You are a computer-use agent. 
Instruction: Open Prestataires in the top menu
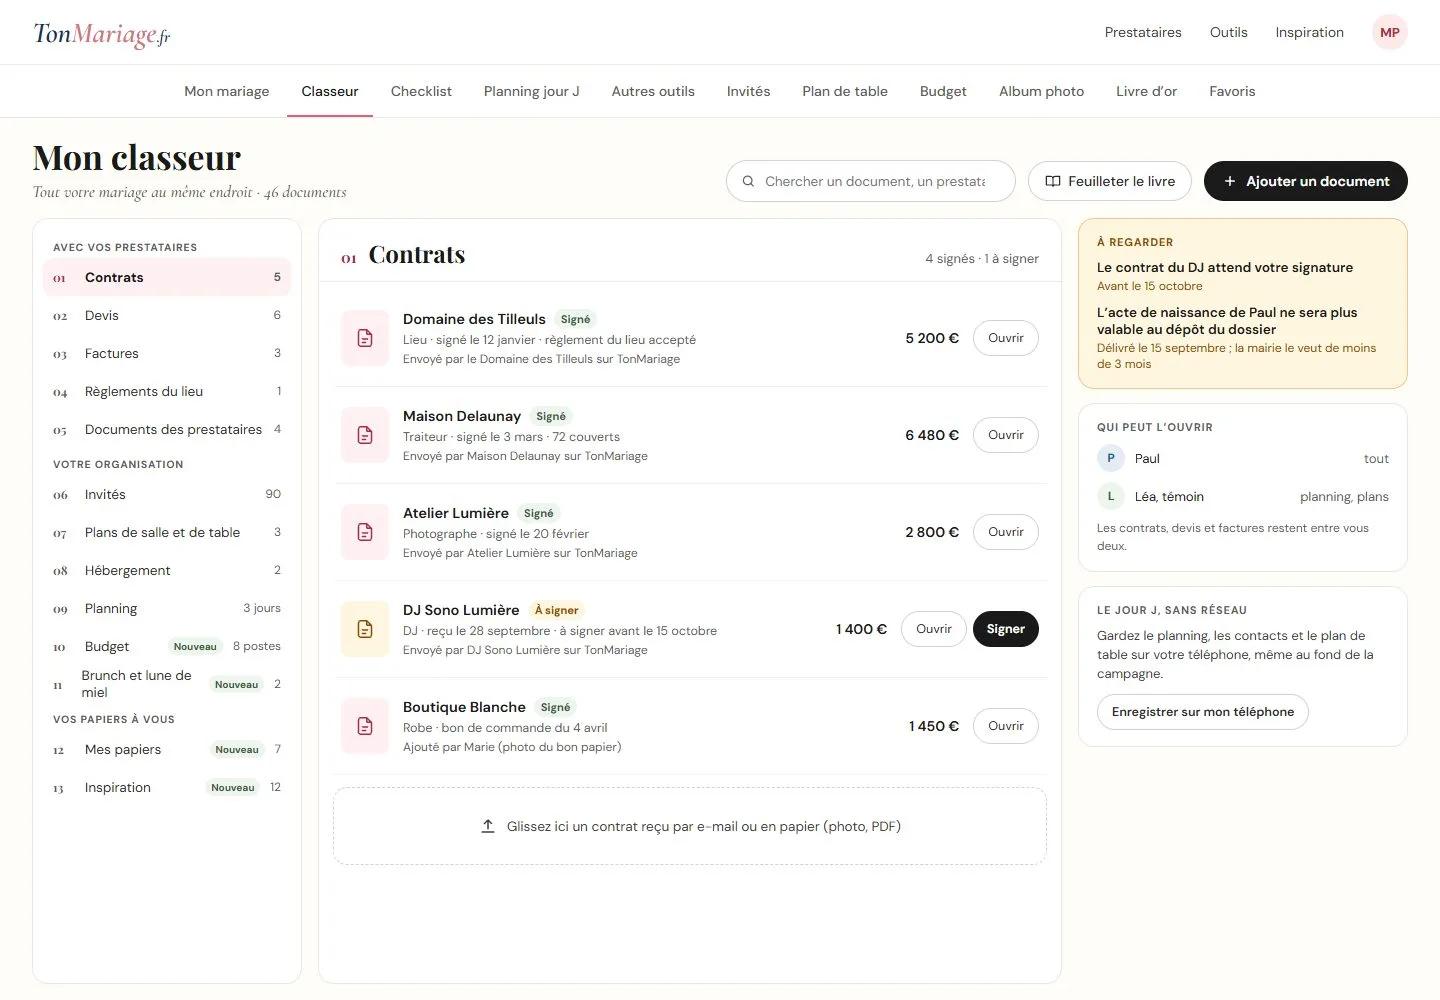(1143, 32)
